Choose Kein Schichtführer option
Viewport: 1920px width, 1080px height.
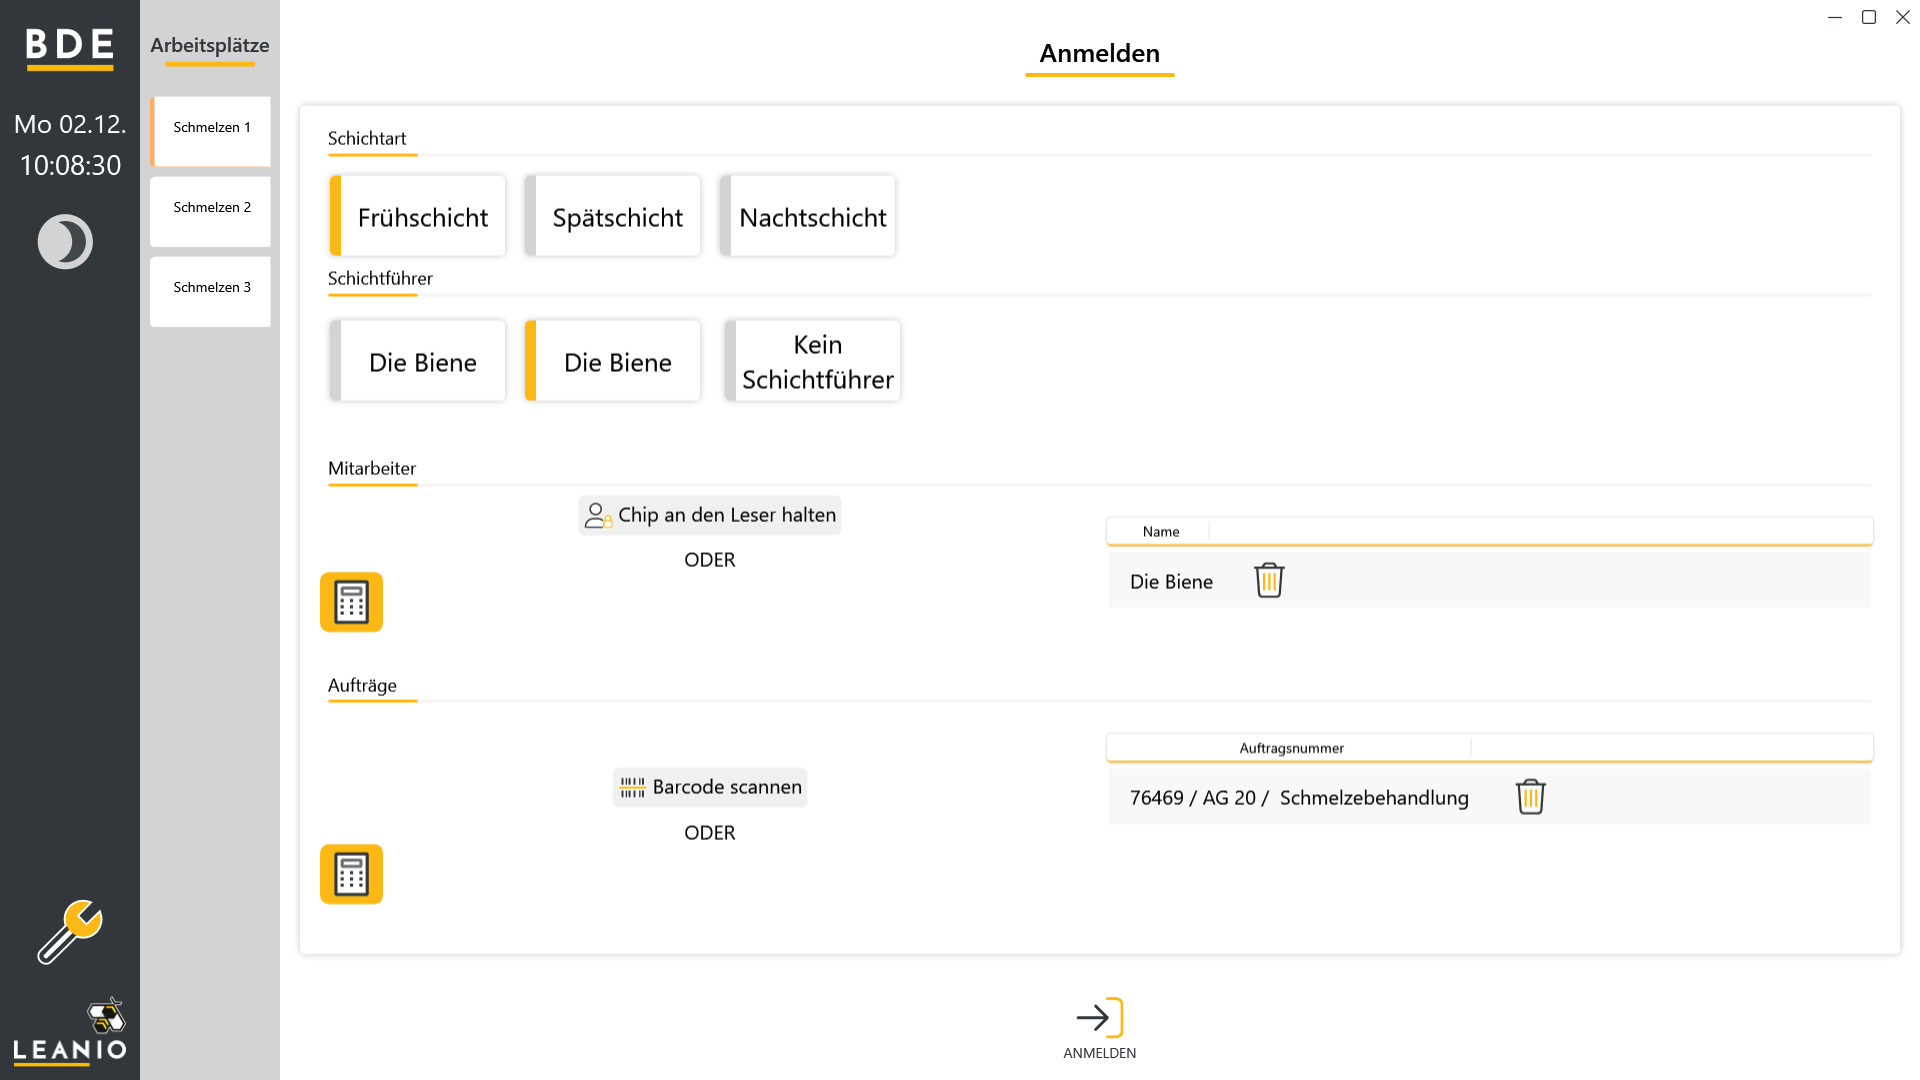pyautogui.click(x=813, y=361)
